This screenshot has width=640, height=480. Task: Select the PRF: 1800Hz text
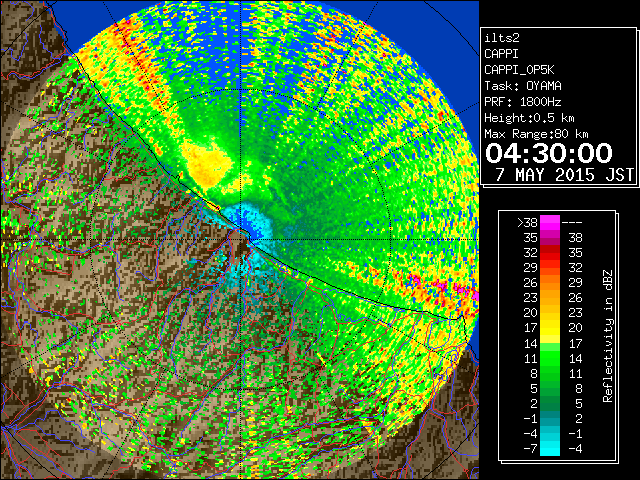pyautogui.click(x=523, y=102)
